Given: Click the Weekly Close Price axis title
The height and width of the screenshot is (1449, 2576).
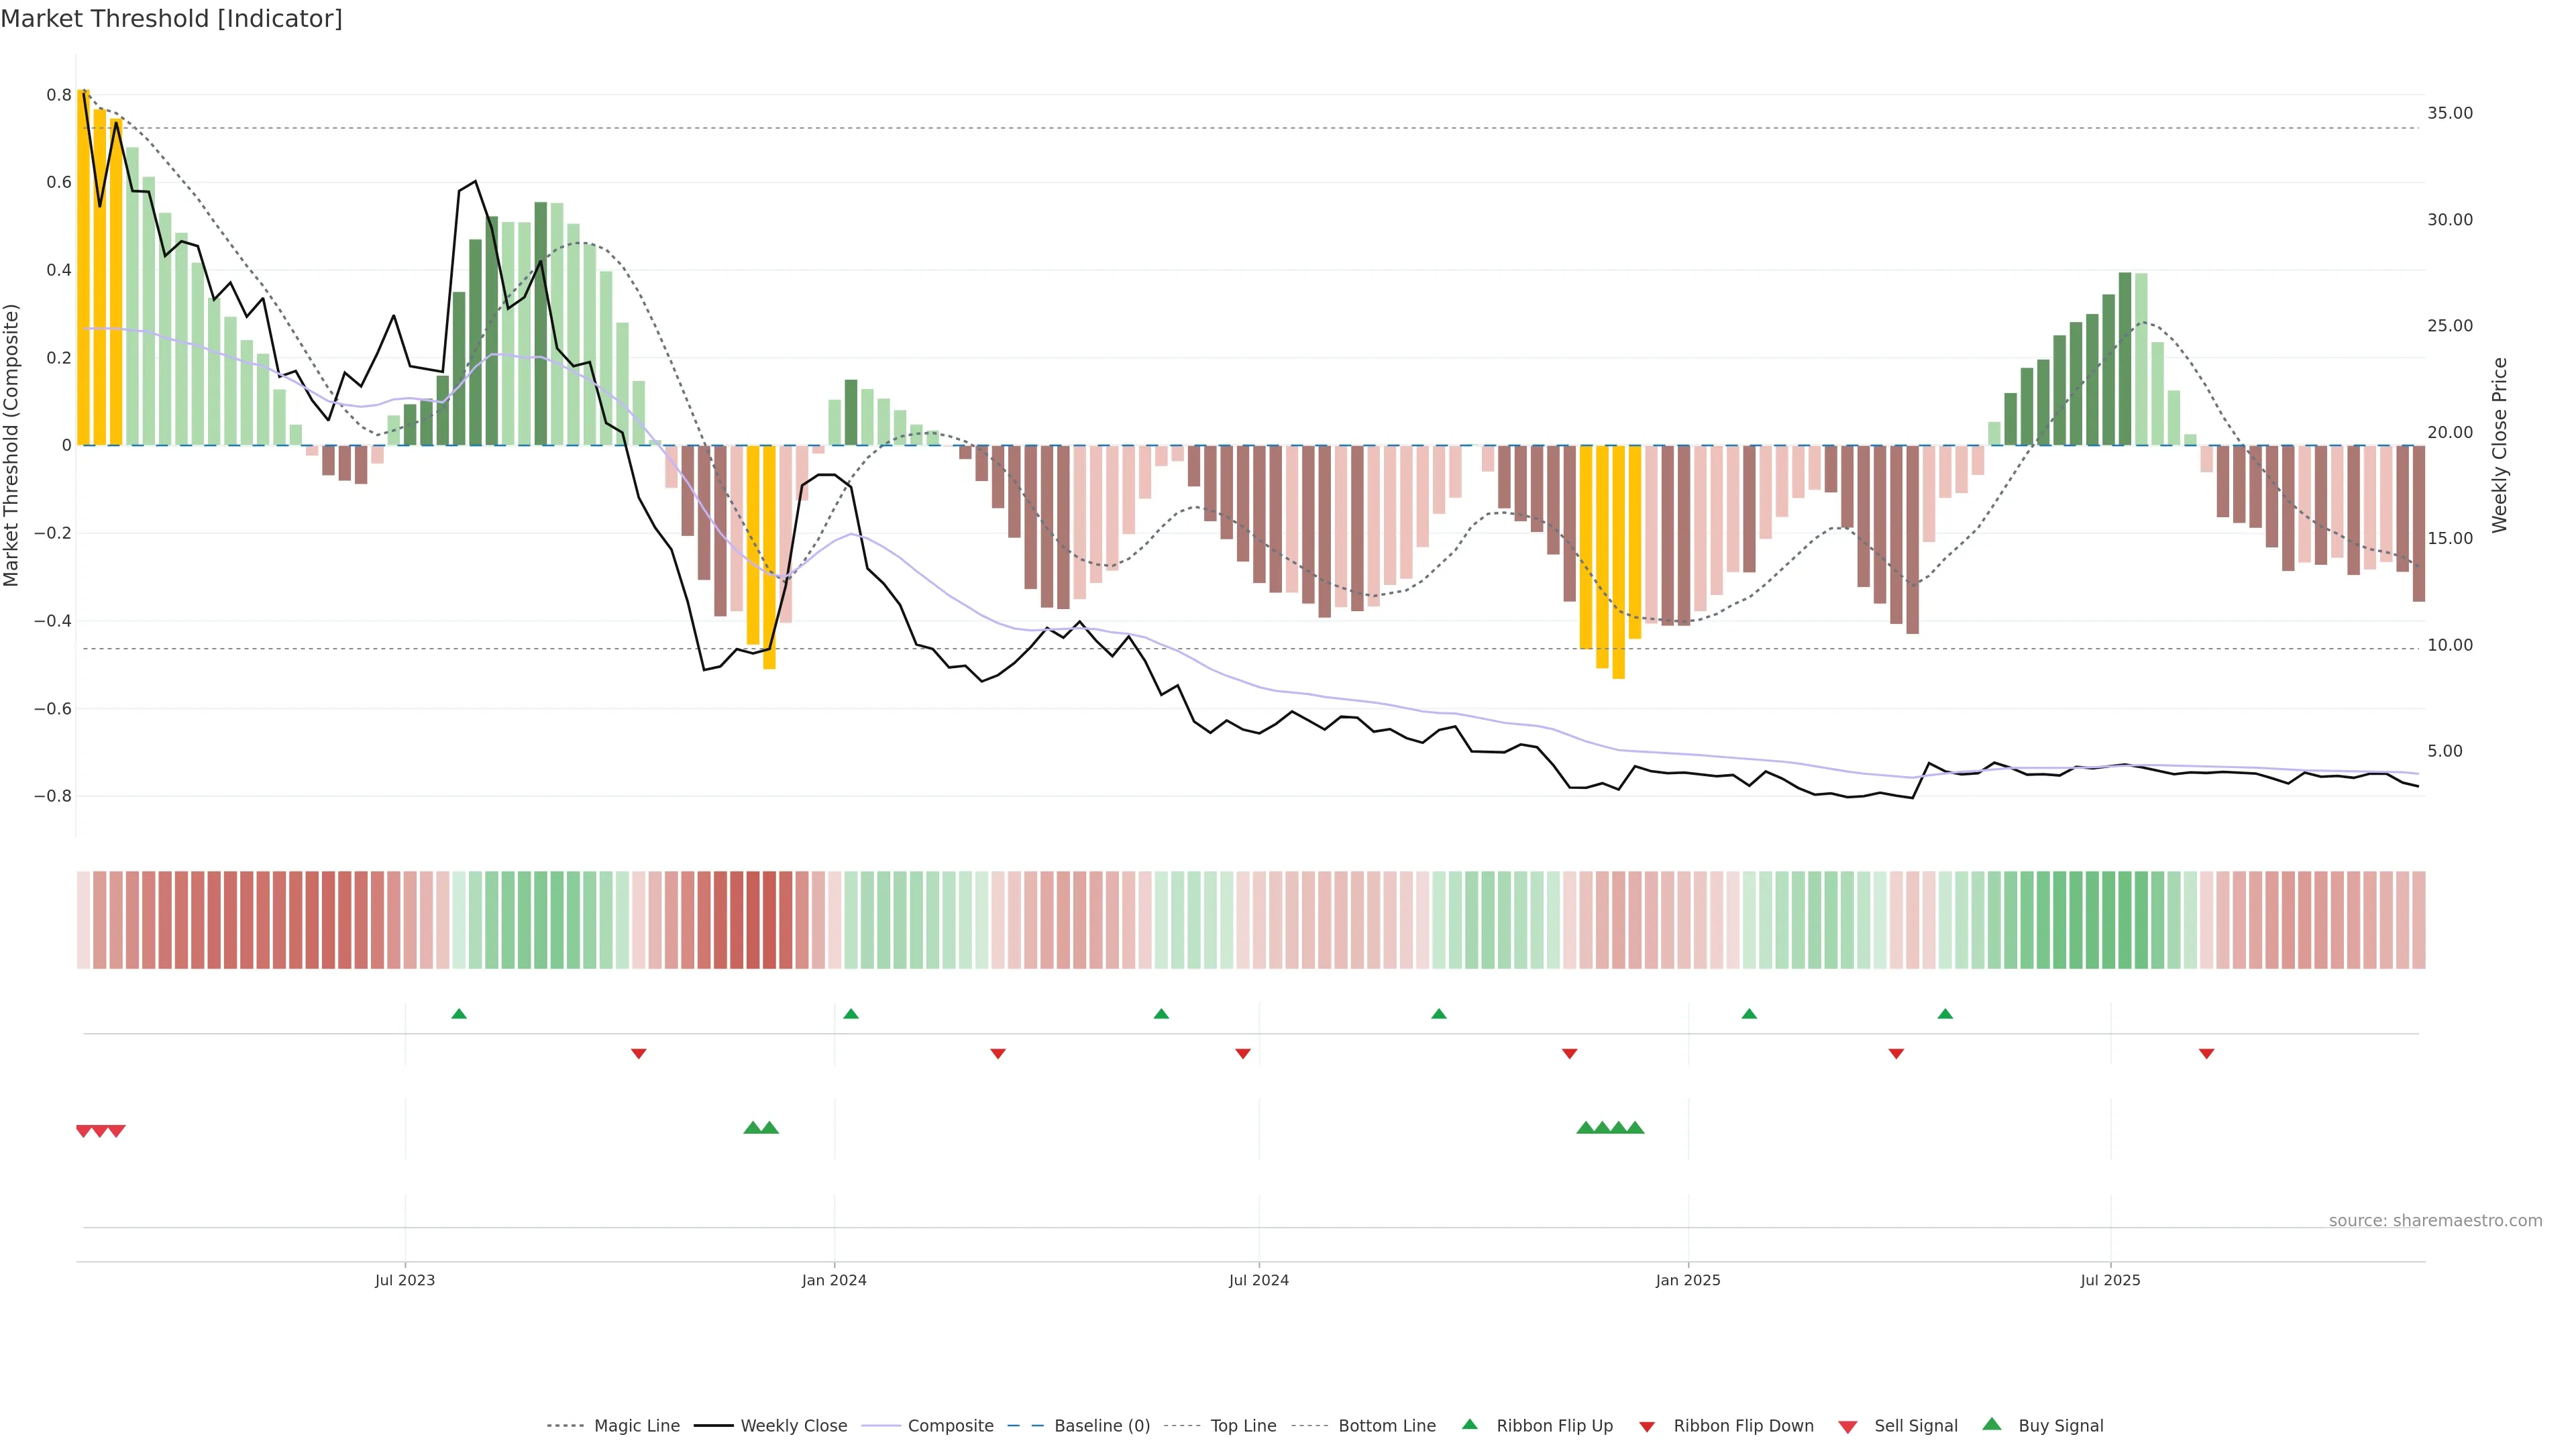Looking at the screenshot, I should pos(2499,445).
